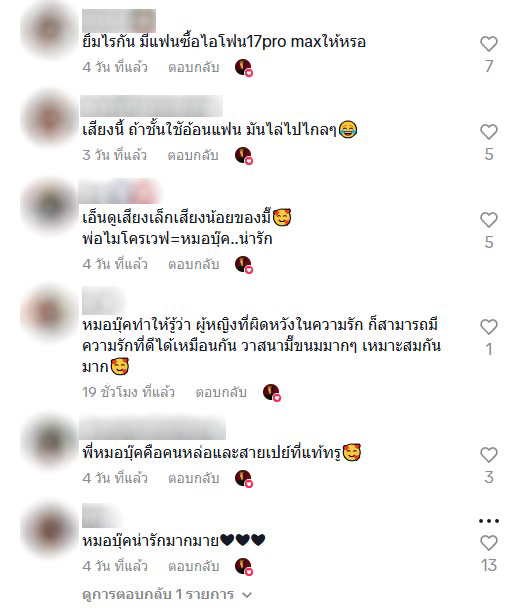Like the comment with 13 likes
This screenshot has width=532, height=610.
[x=489, y=543]
